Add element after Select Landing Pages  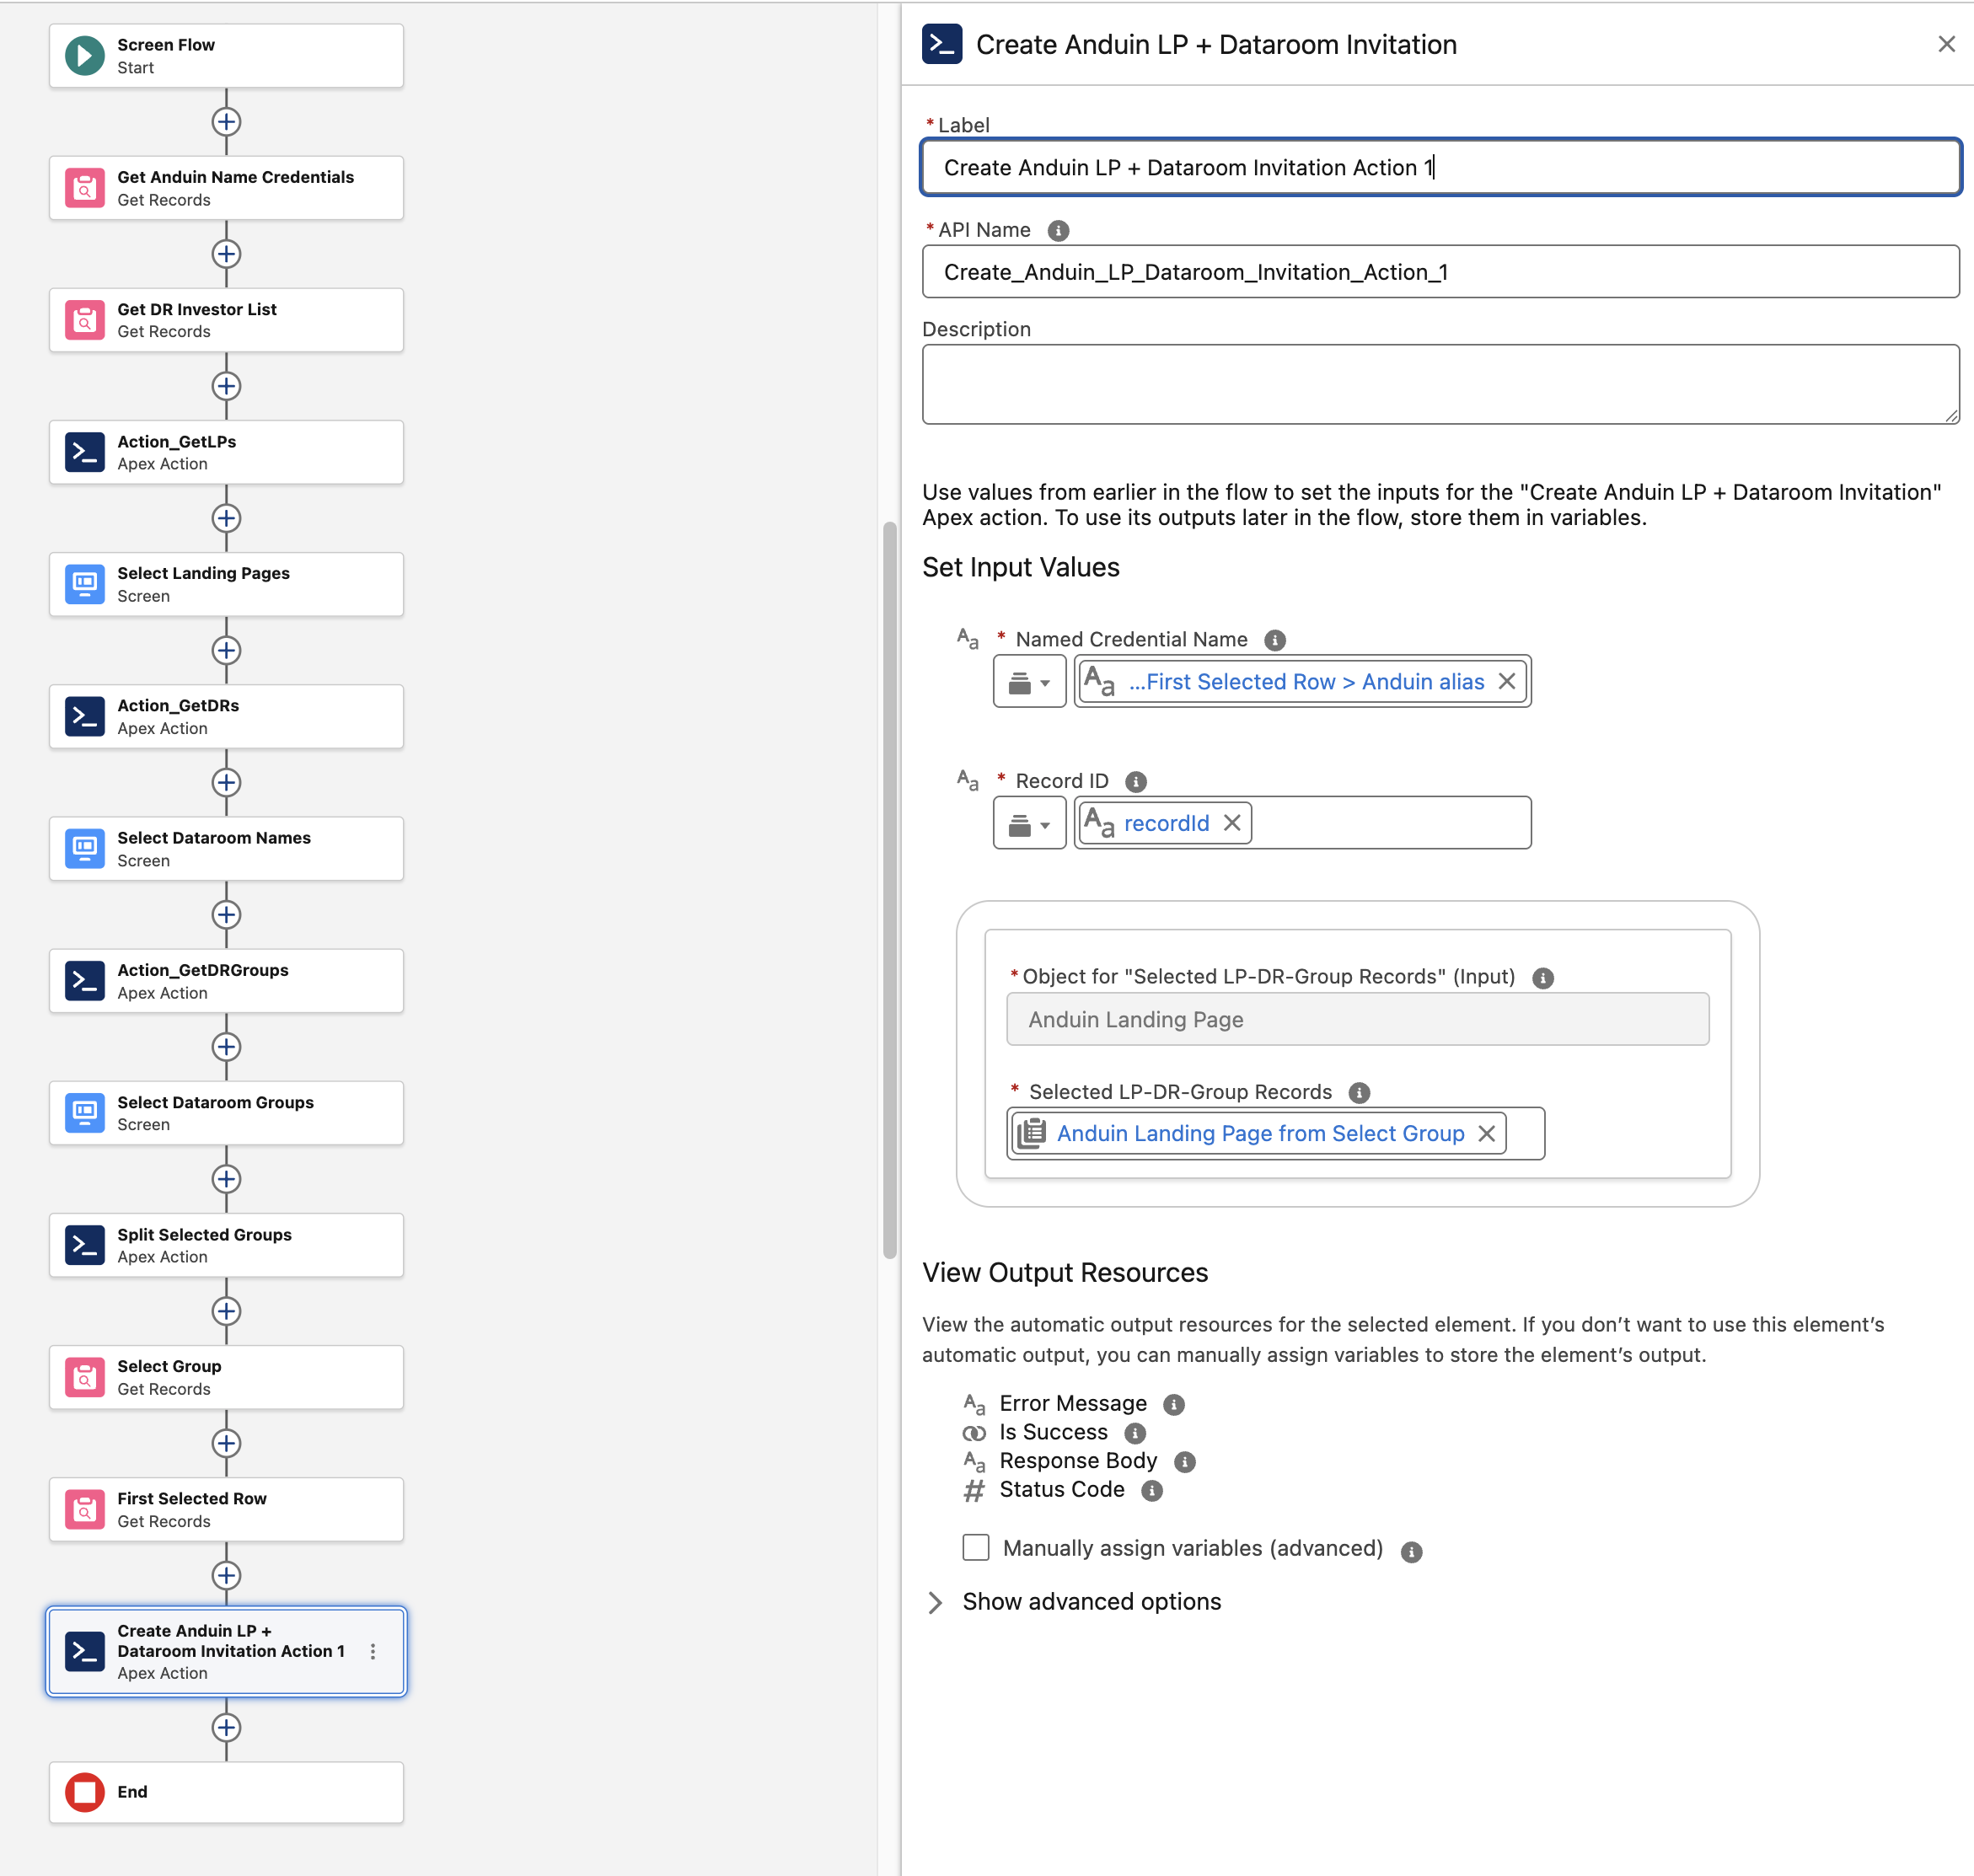coord(226,650)
